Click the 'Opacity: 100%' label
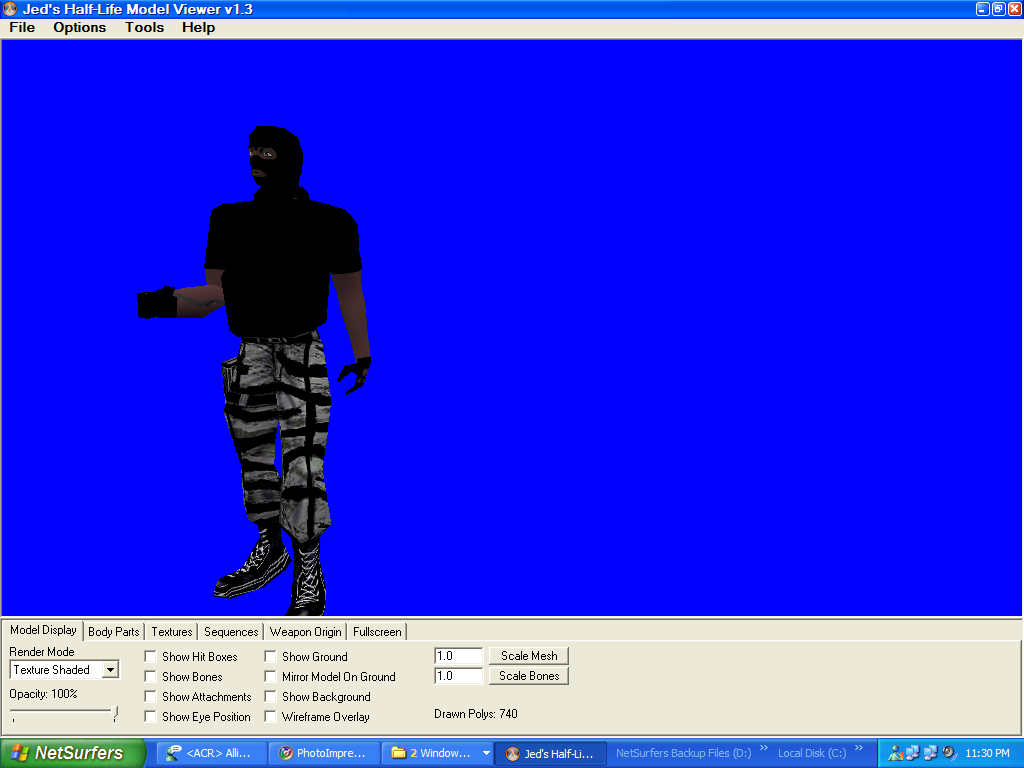 (43, 694)
